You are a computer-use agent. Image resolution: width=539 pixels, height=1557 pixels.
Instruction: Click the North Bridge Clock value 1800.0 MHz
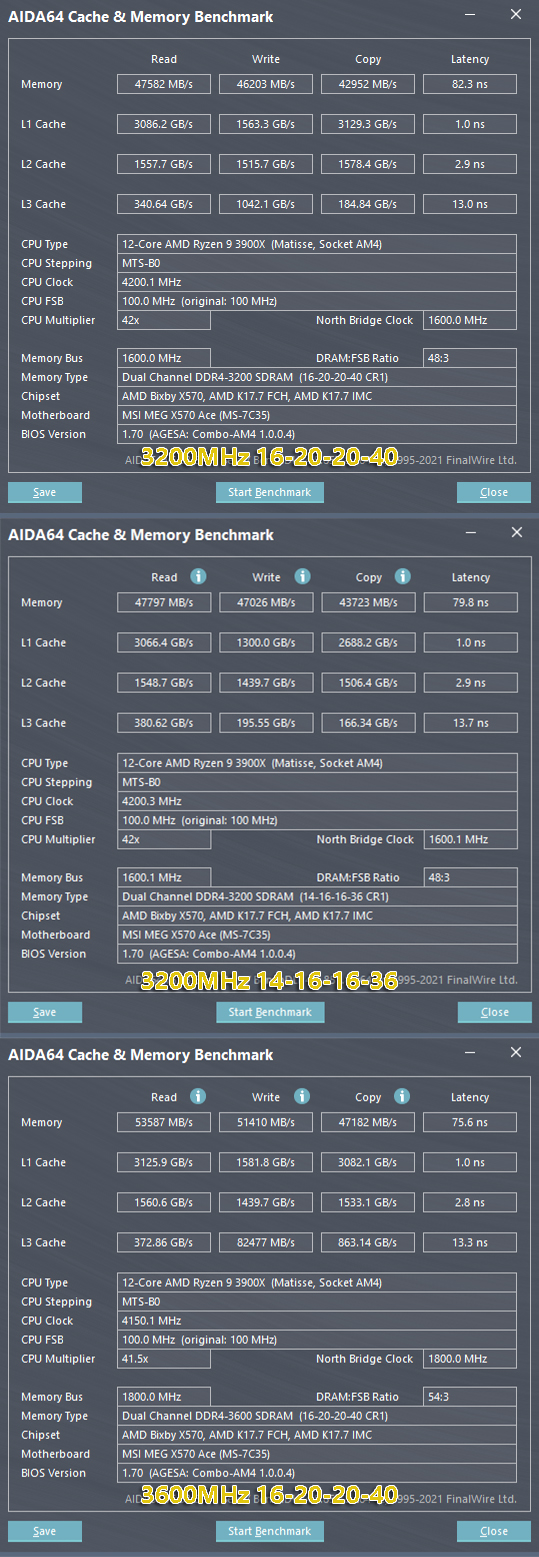tap(470, 1358)
